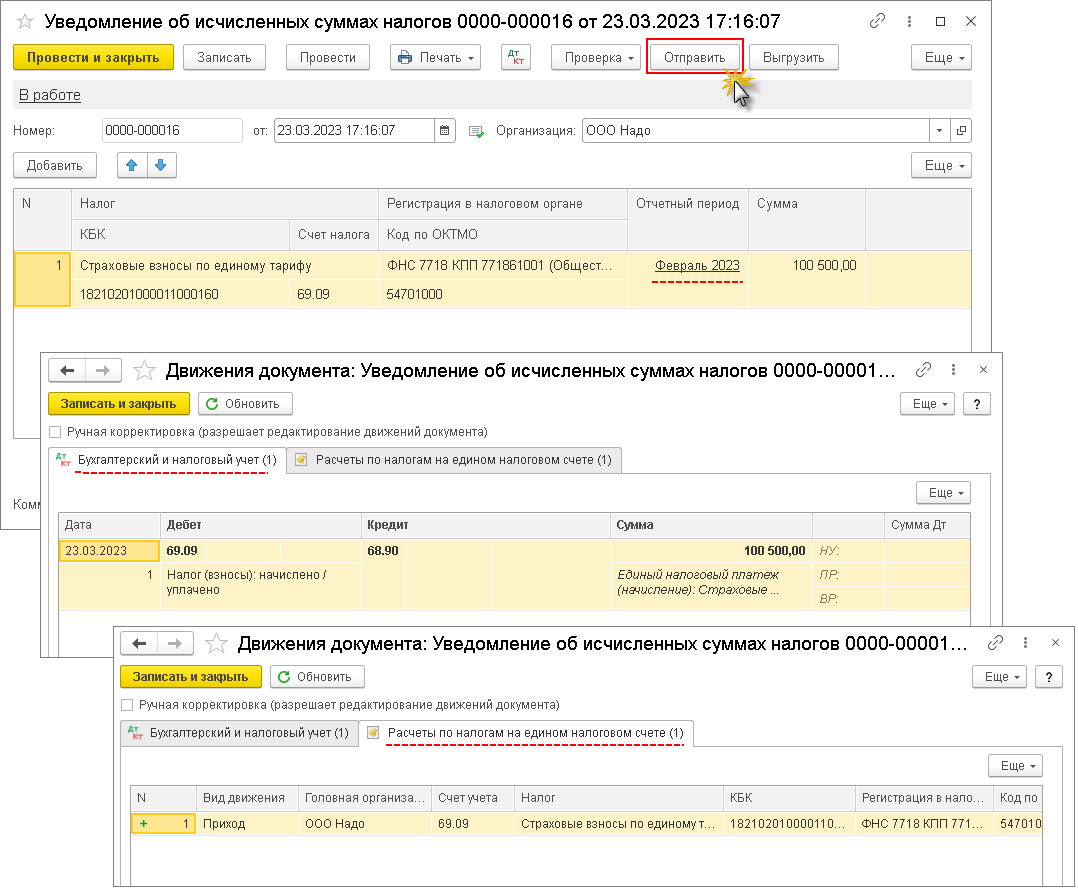Move tax row down with blue arrow

[x=161, y=166]
